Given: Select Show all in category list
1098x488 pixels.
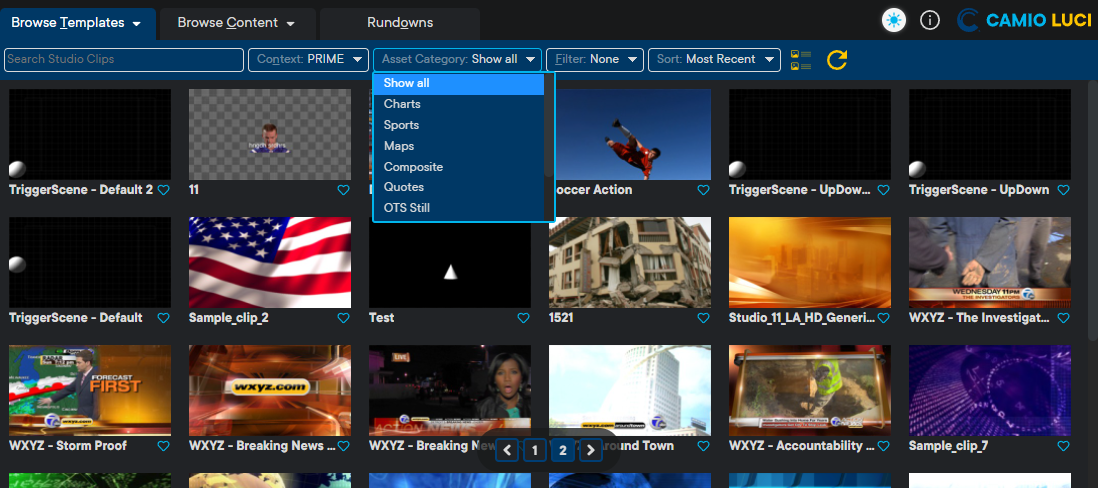Looking at the screenshot, I should tap(458, 83).
